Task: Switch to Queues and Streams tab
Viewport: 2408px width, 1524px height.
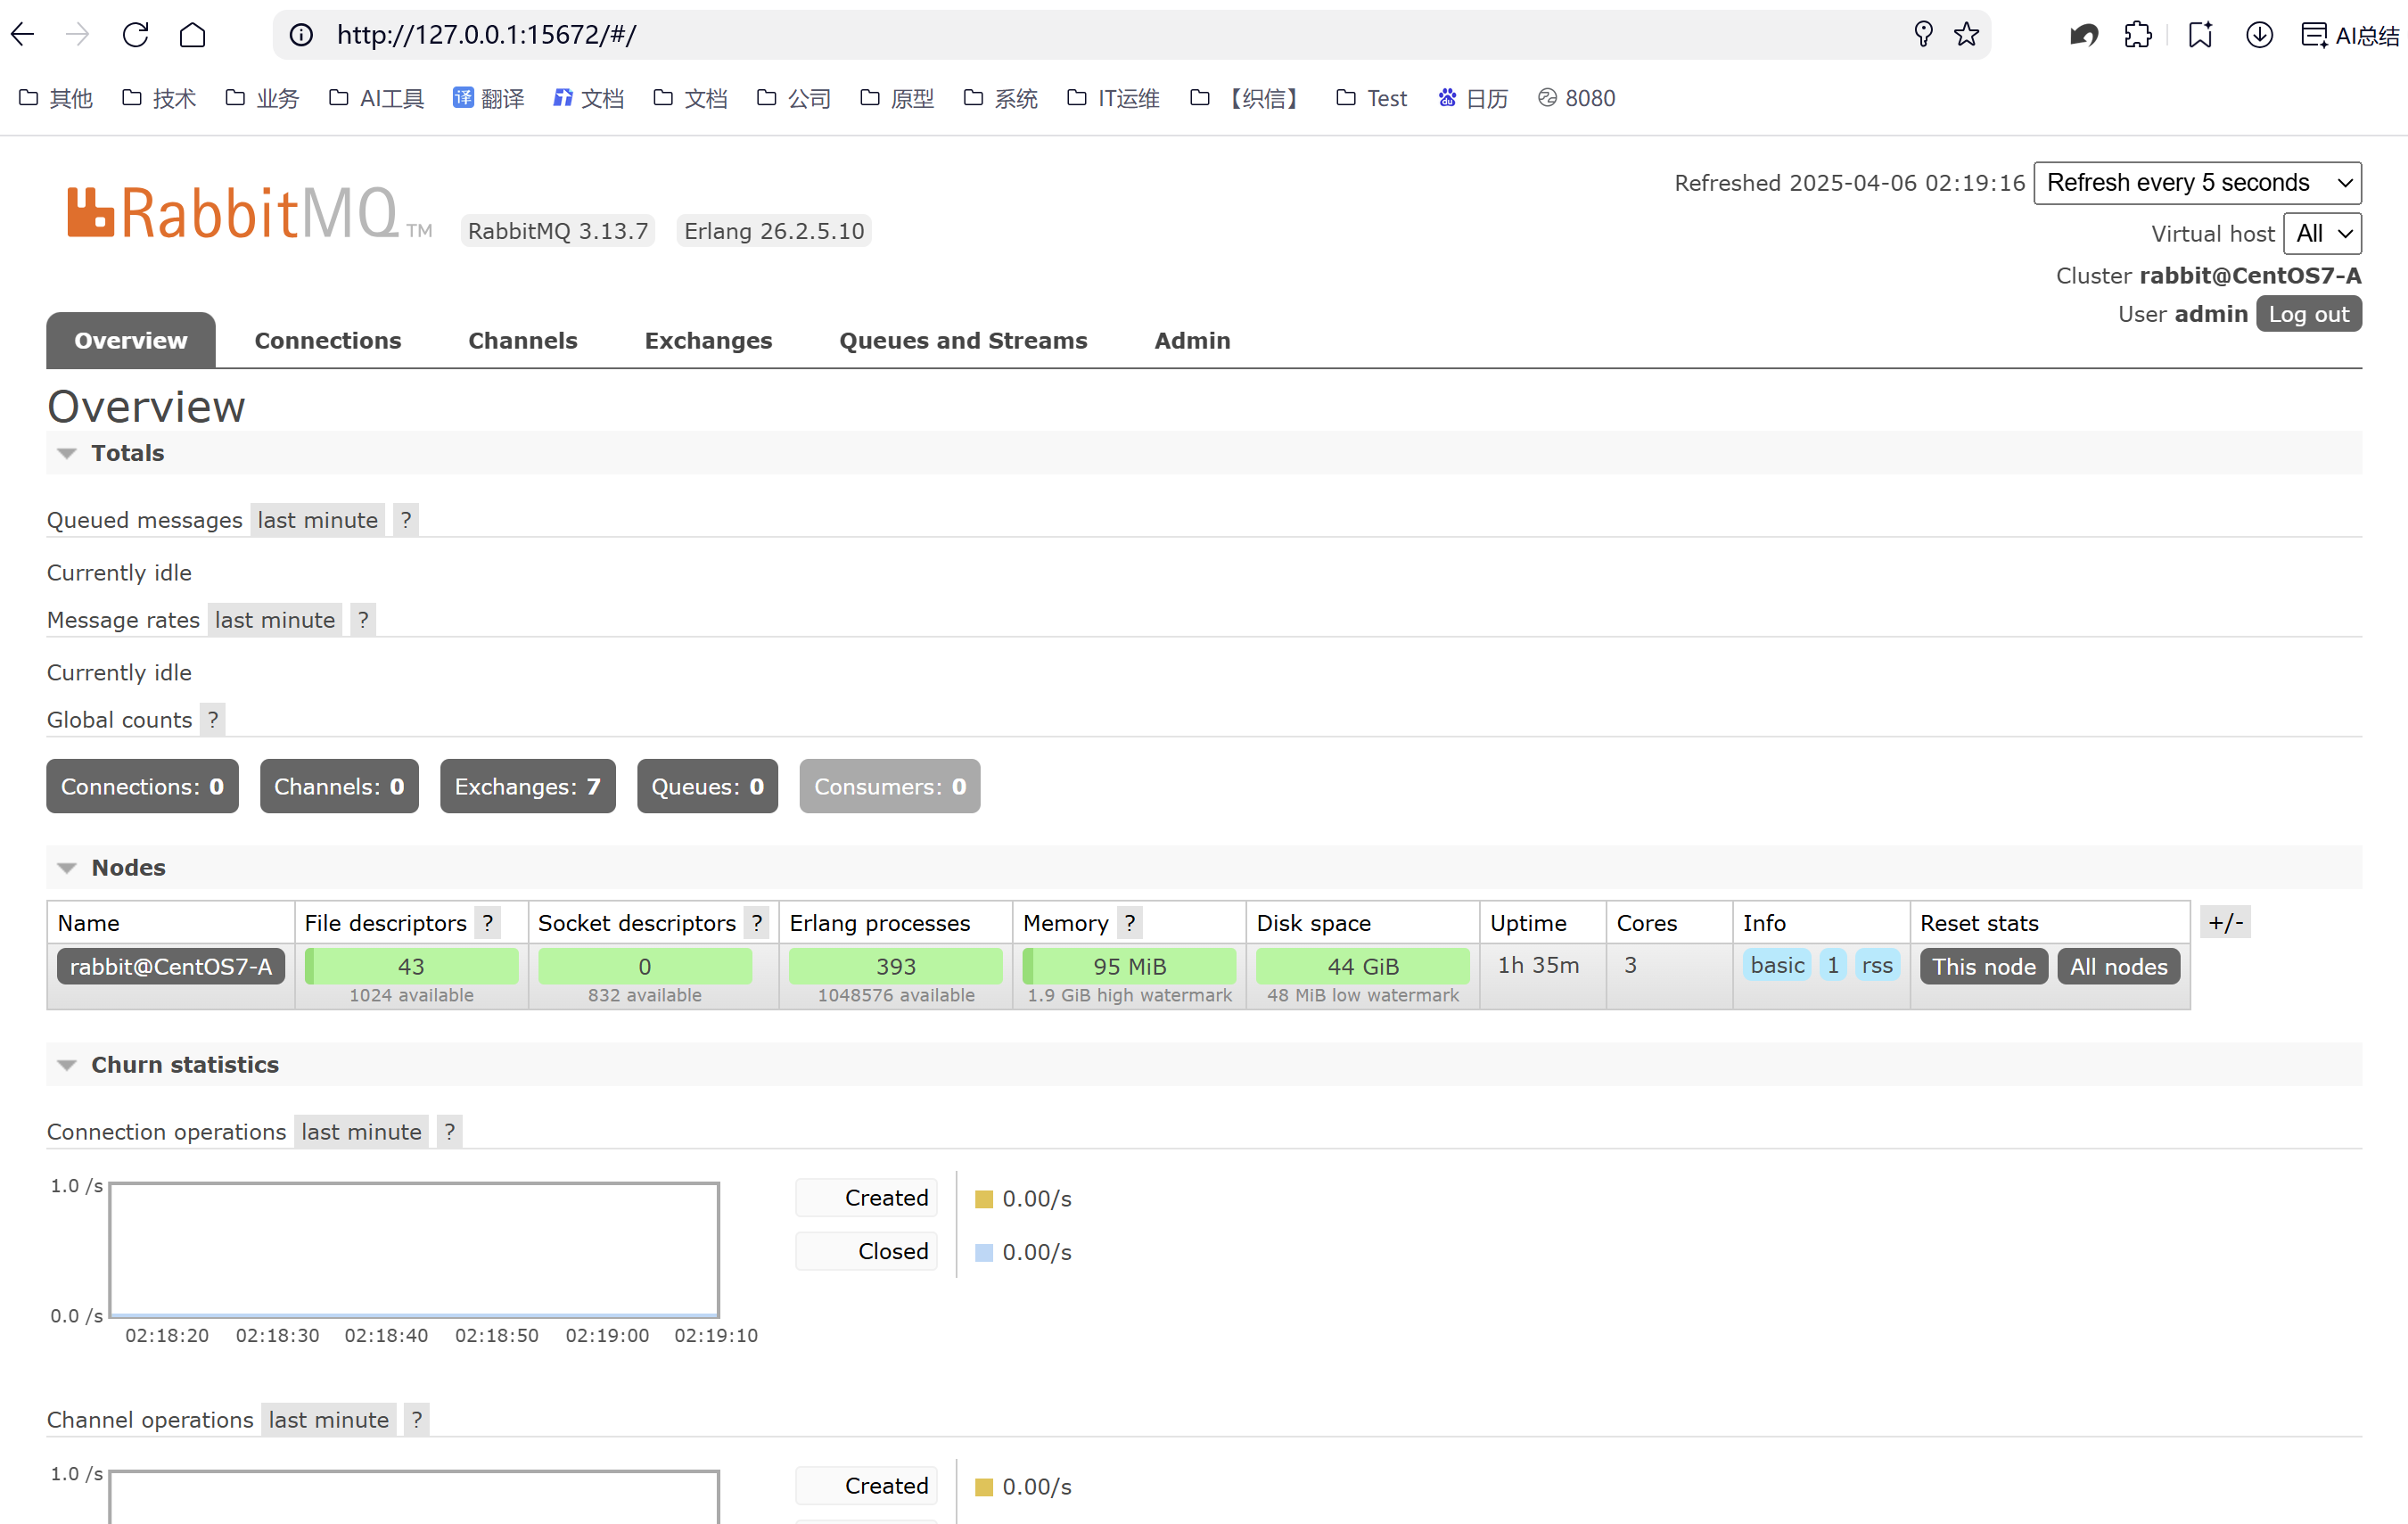Action: [x=963, y=340]
